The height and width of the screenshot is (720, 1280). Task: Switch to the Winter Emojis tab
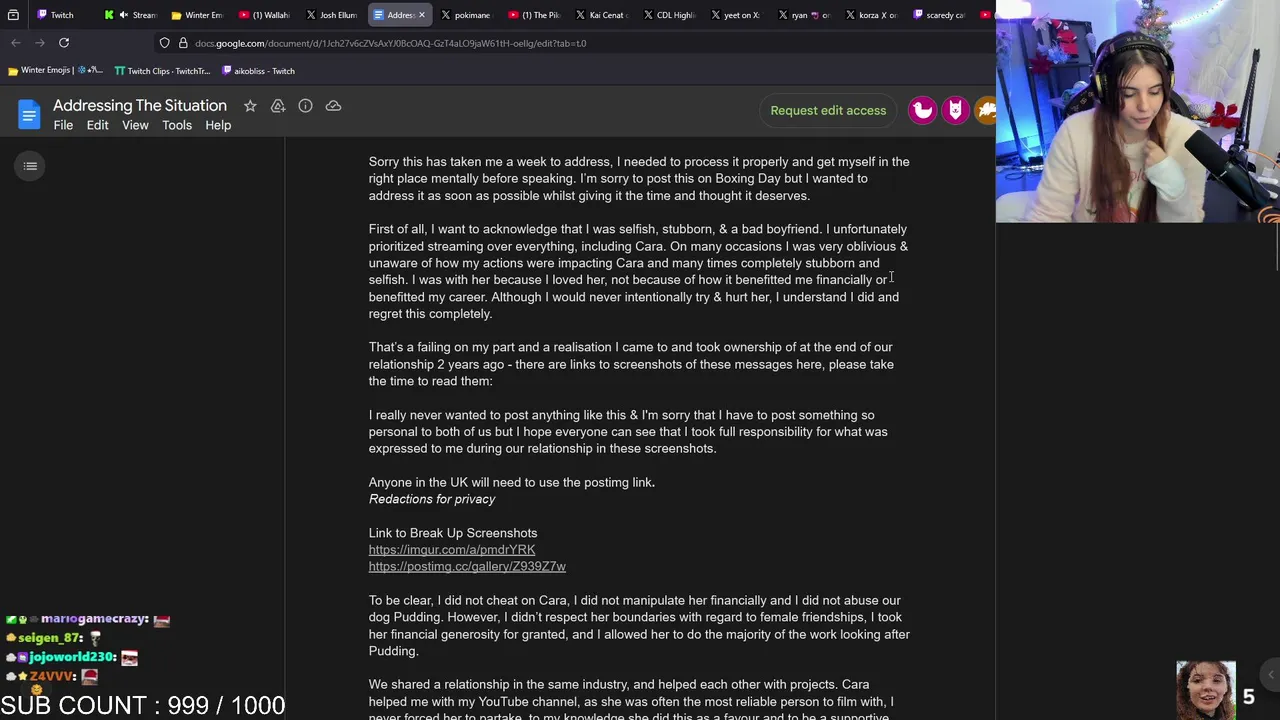(x=197, y=15)
